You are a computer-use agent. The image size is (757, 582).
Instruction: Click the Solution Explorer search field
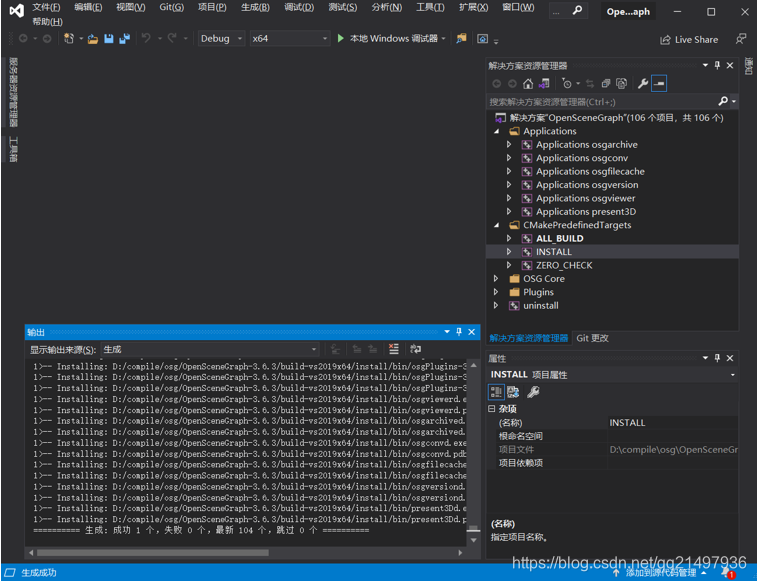pos(603,102)
